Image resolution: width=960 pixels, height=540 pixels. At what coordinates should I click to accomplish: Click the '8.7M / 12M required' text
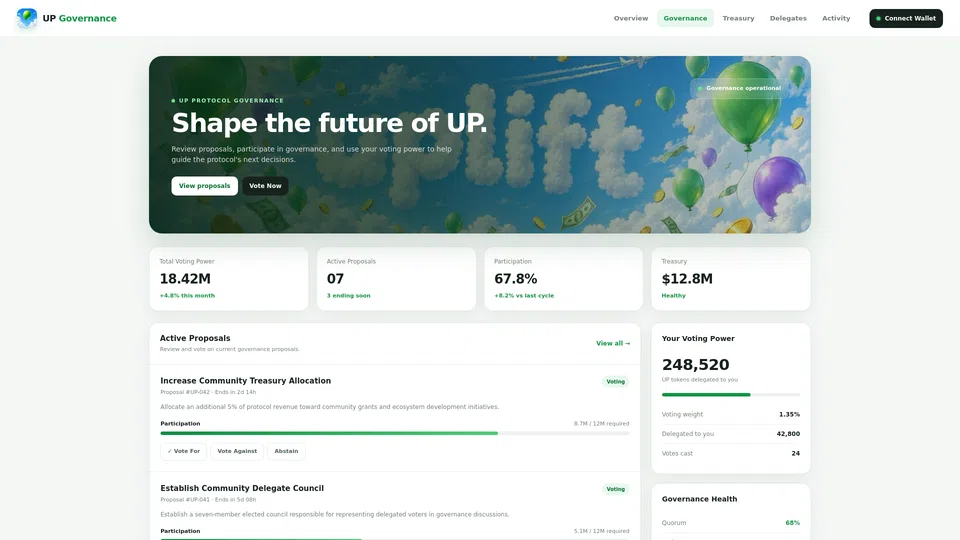click(x=601, y=424)
